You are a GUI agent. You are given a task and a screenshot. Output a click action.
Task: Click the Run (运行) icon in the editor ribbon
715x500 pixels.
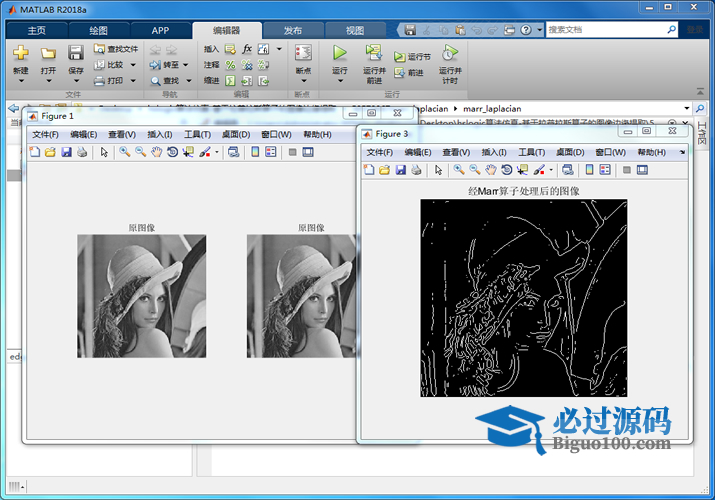340,52
